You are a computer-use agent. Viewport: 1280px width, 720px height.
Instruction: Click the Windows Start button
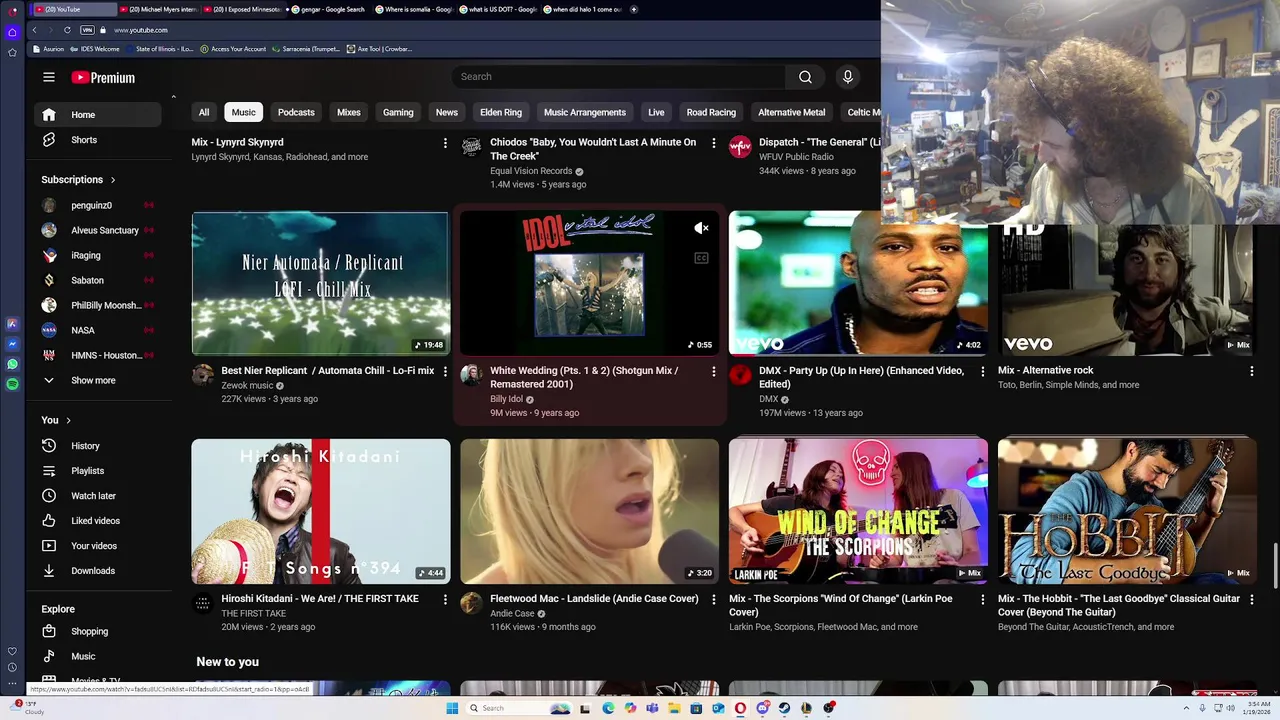coord(452,708)
